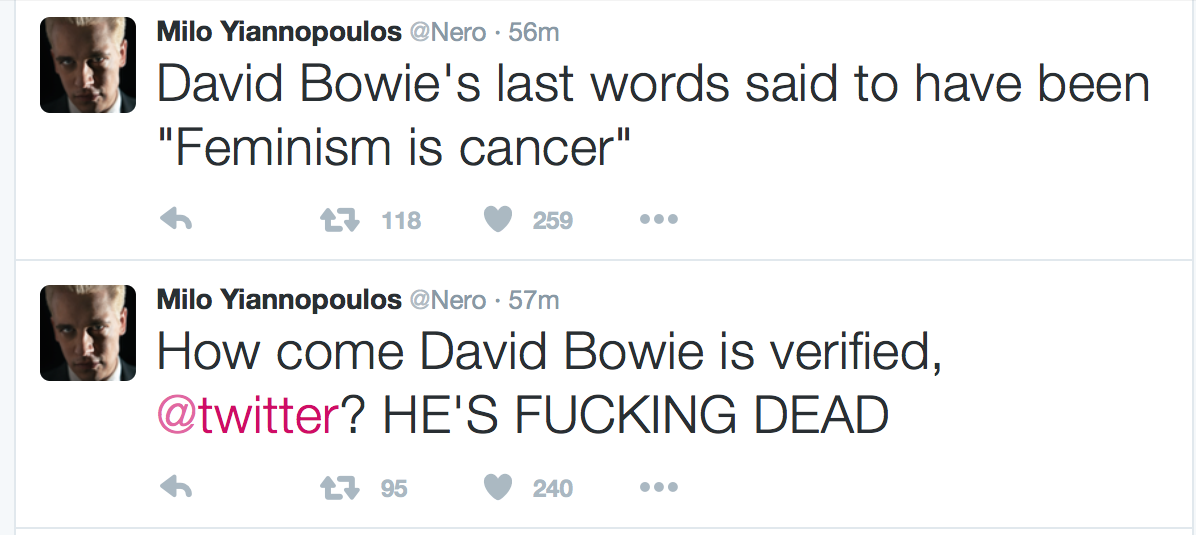Open Milo Yiannopoulos's name link on the 57m tweet

pyautogui.click(x=278, y=299)
